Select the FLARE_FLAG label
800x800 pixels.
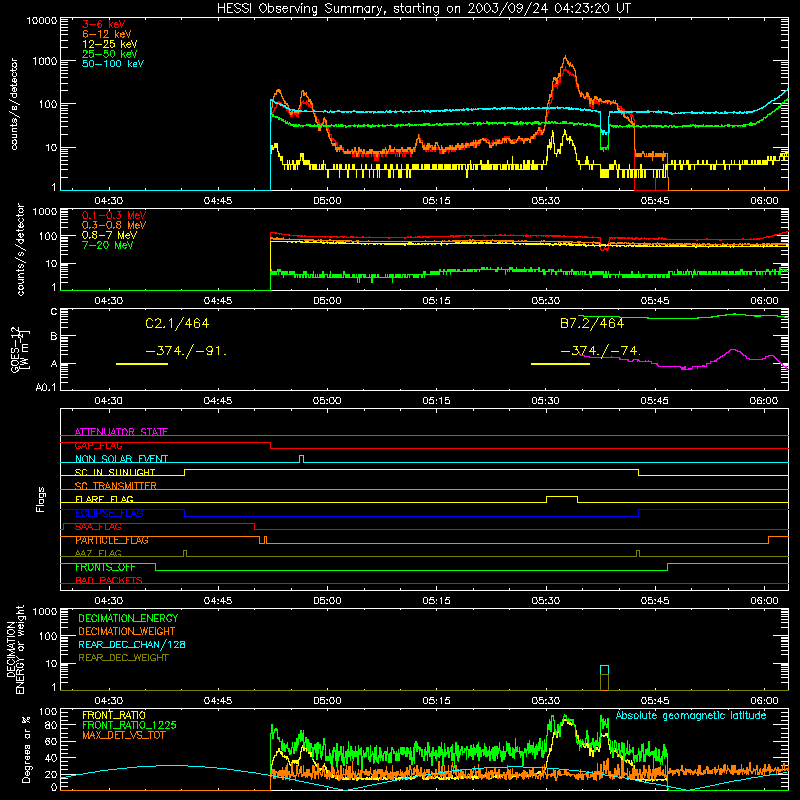click(x=104, y=499)
